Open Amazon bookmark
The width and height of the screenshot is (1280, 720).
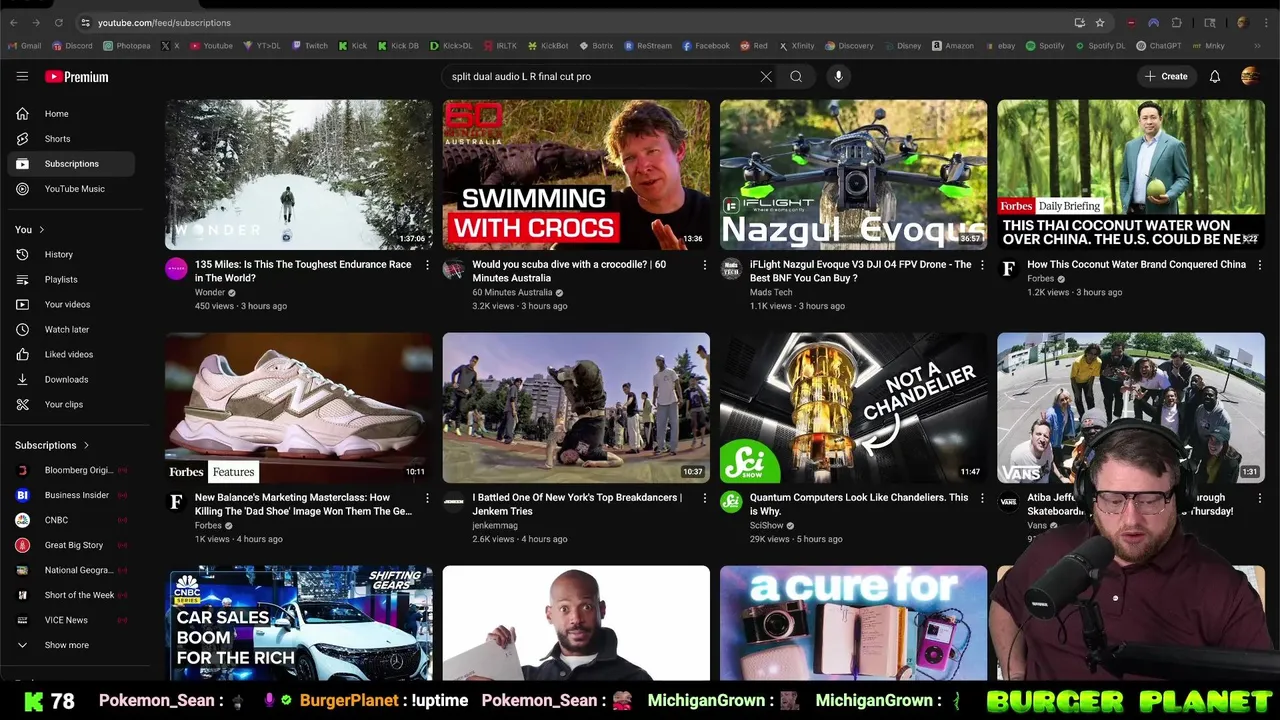coord(952,46)
